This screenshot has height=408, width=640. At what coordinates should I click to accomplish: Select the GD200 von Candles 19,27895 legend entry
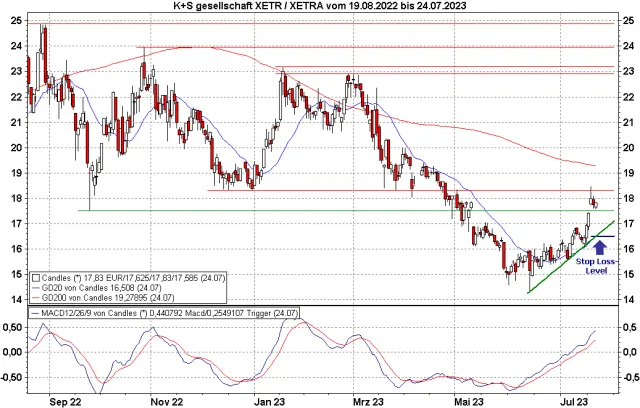tap(103, 298)
